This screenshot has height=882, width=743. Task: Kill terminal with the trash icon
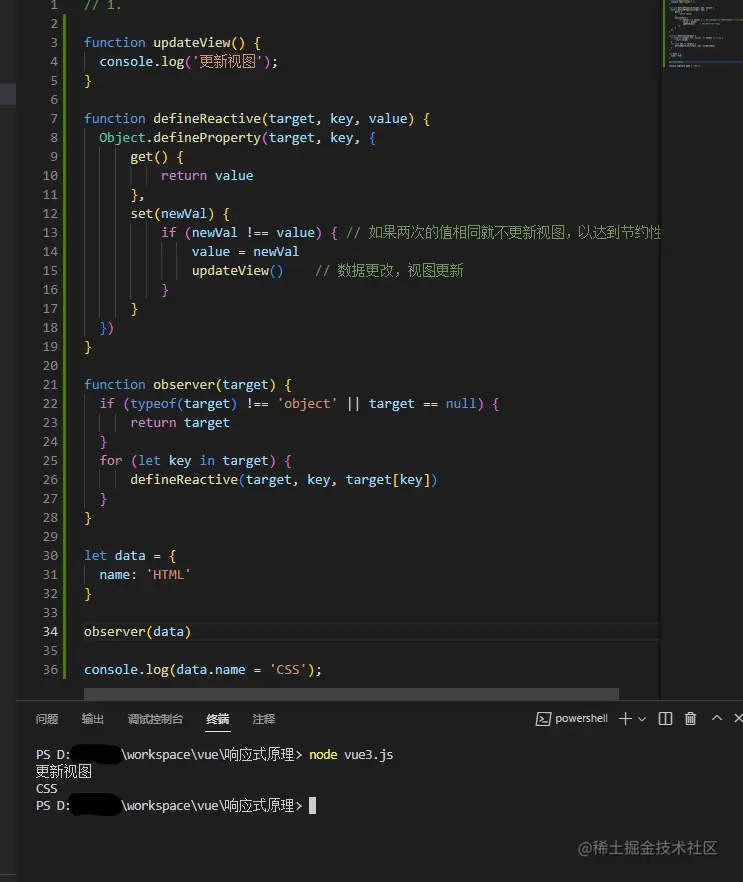coord(690,719)
